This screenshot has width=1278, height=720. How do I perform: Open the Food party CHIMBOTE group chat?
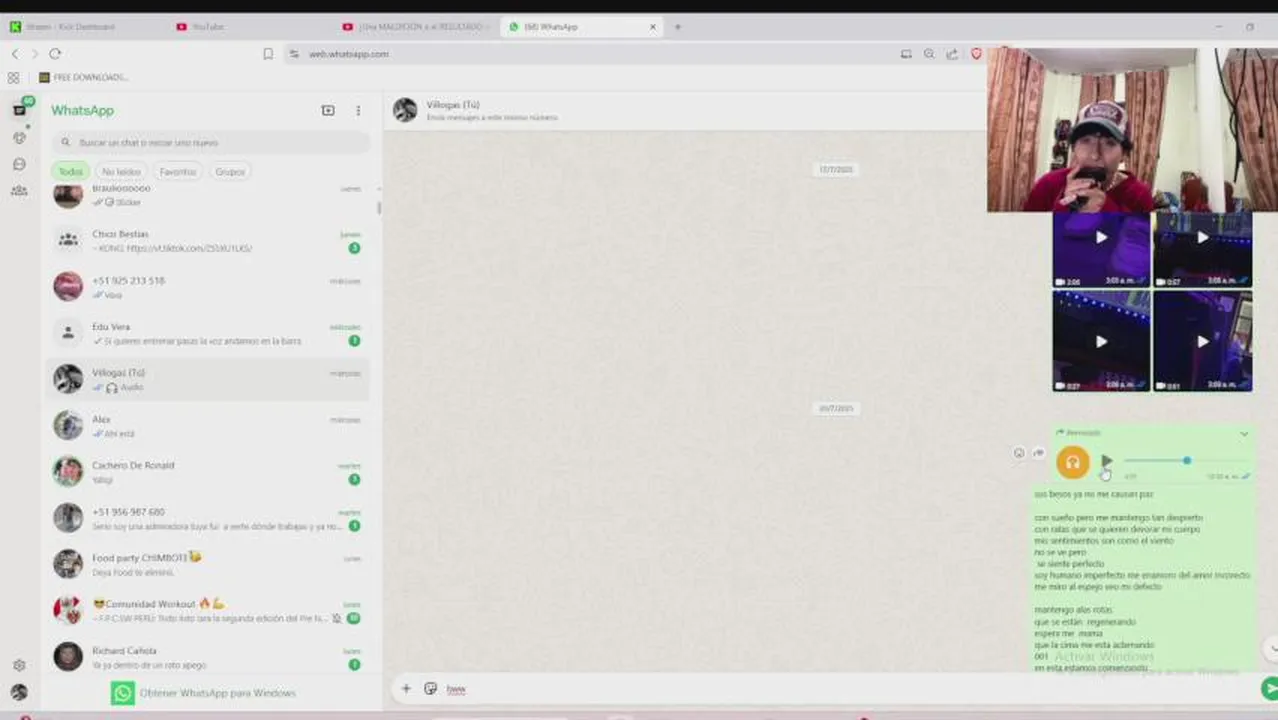pos(208,564)
